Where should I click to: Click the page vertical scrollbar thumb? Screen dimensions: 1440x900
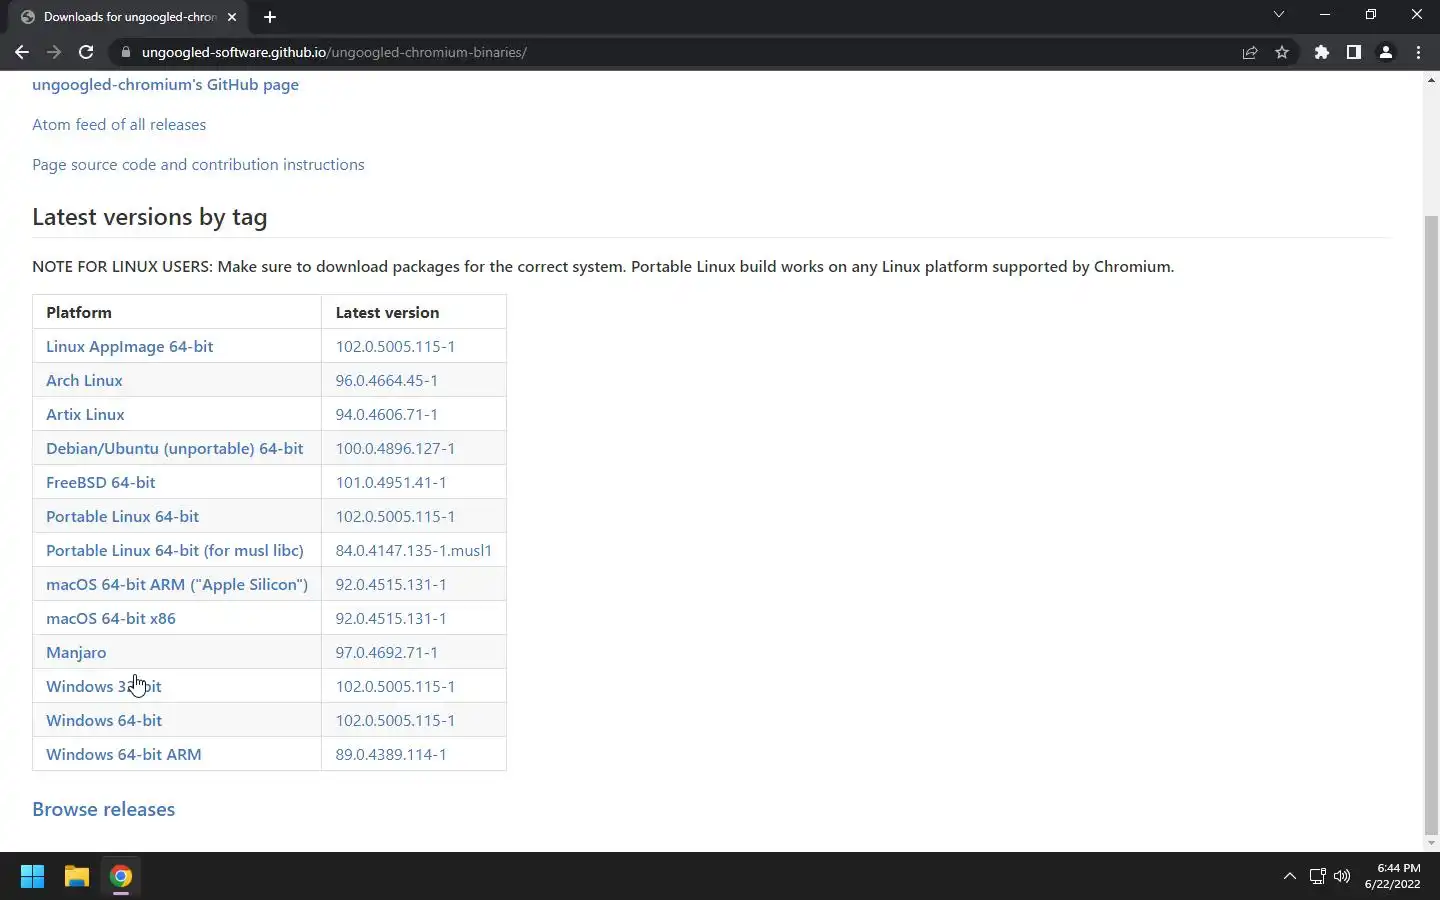pos(1431,523)
